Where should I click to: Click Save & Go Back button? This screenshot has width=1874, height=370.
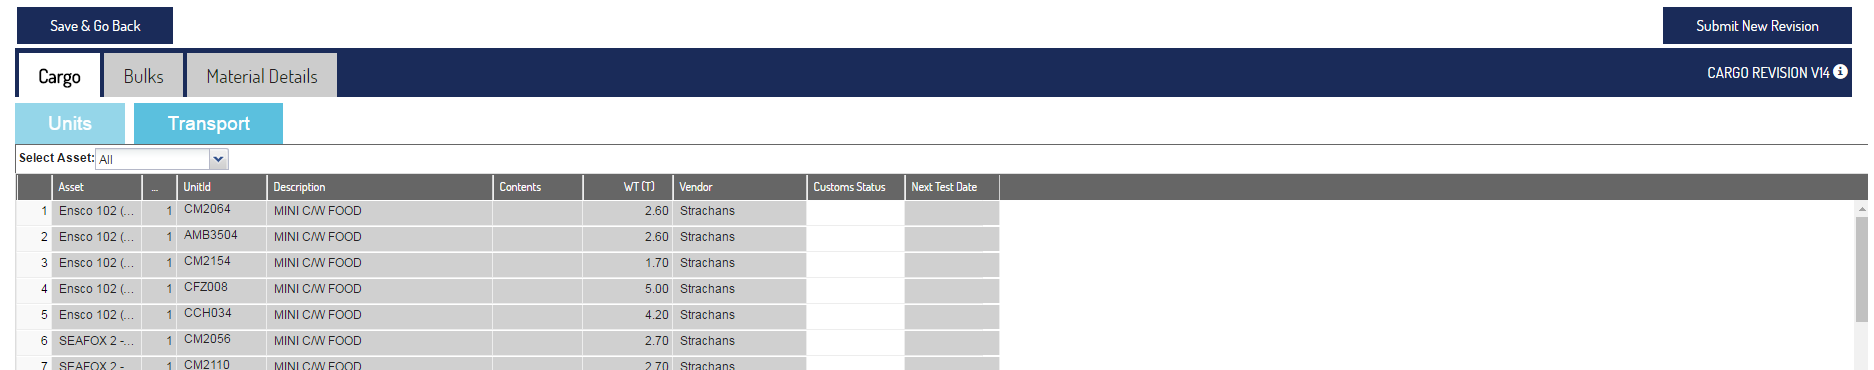pos(95,26)
